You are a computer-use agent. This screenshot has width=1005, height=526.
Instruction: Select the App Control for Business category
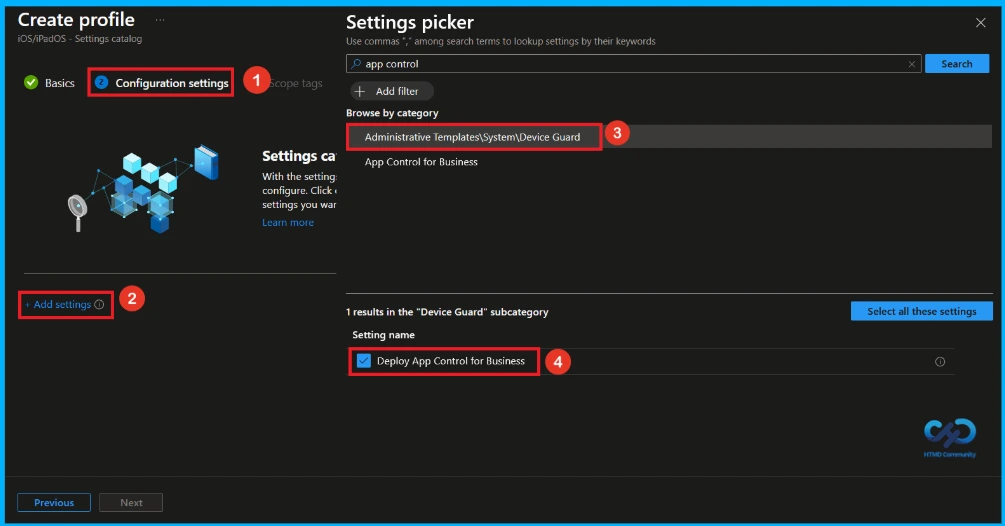(421, 162)
